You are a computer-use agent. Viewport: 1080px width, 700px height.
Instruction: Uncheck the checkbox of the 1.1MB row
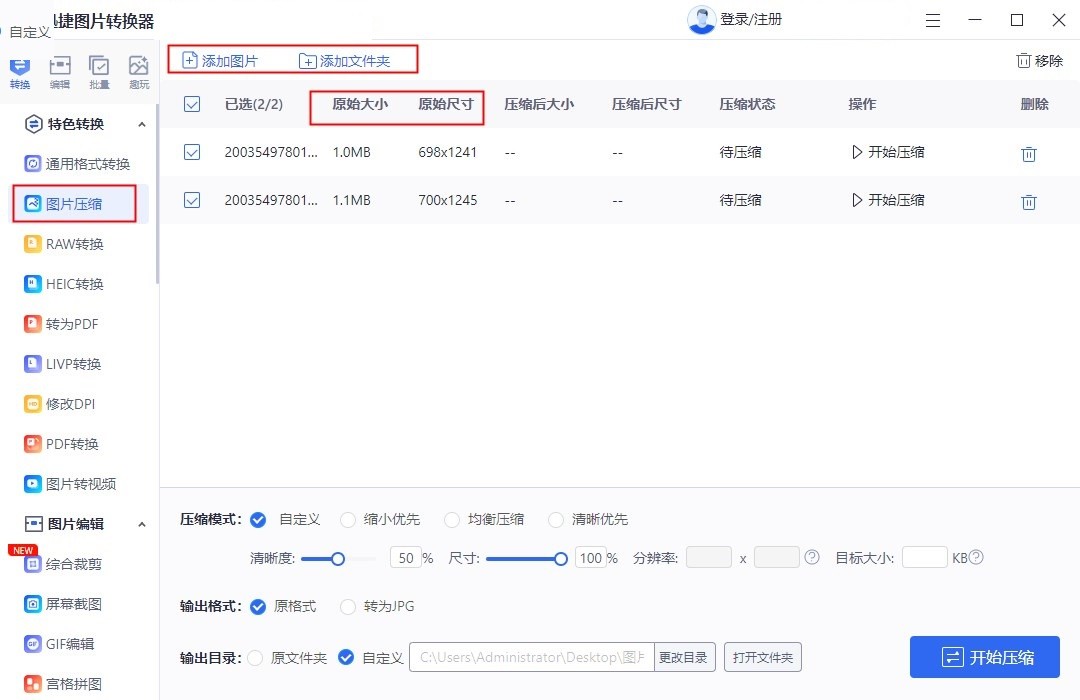point(192,200)
